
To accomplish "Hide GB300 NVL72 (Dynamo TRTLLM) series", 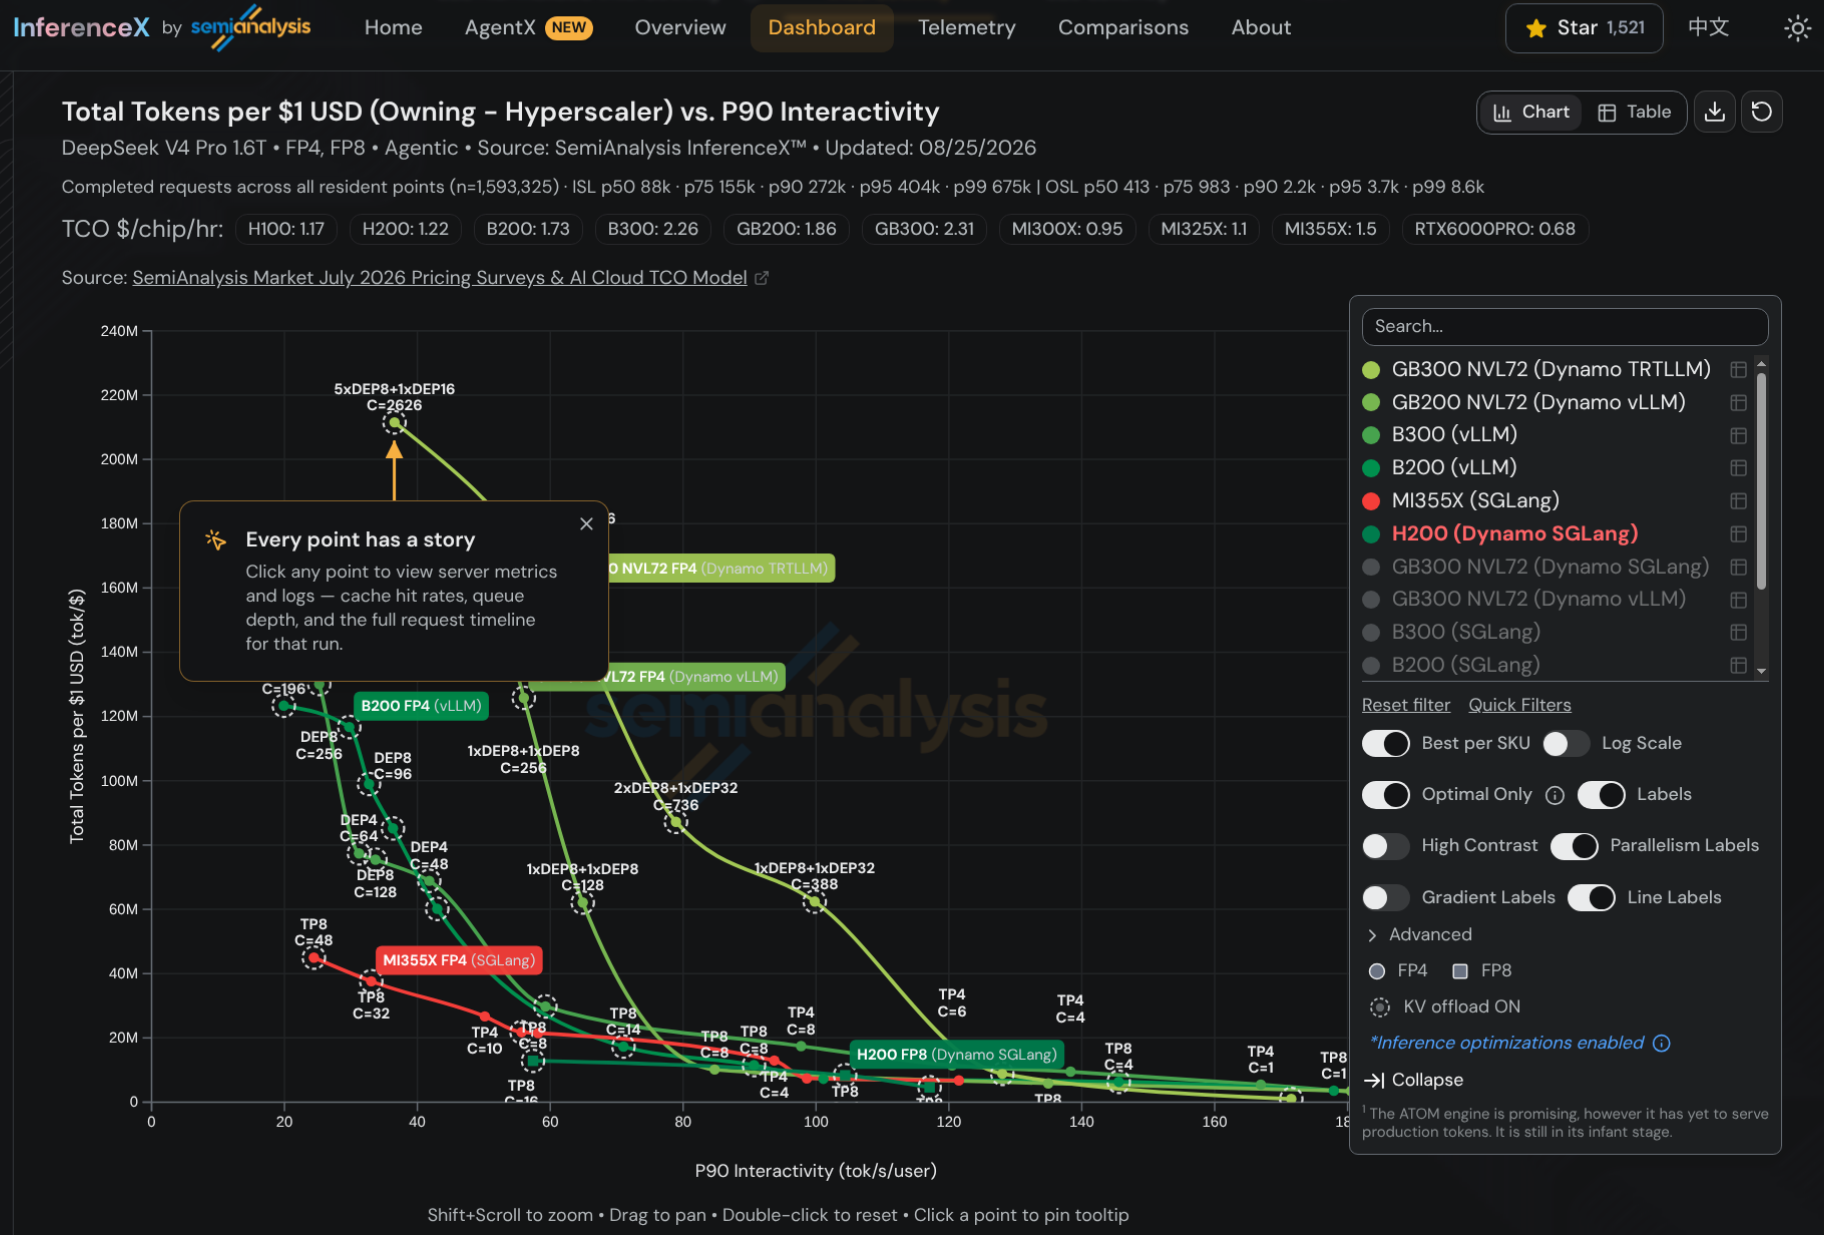I will [x=1551, y=370].
